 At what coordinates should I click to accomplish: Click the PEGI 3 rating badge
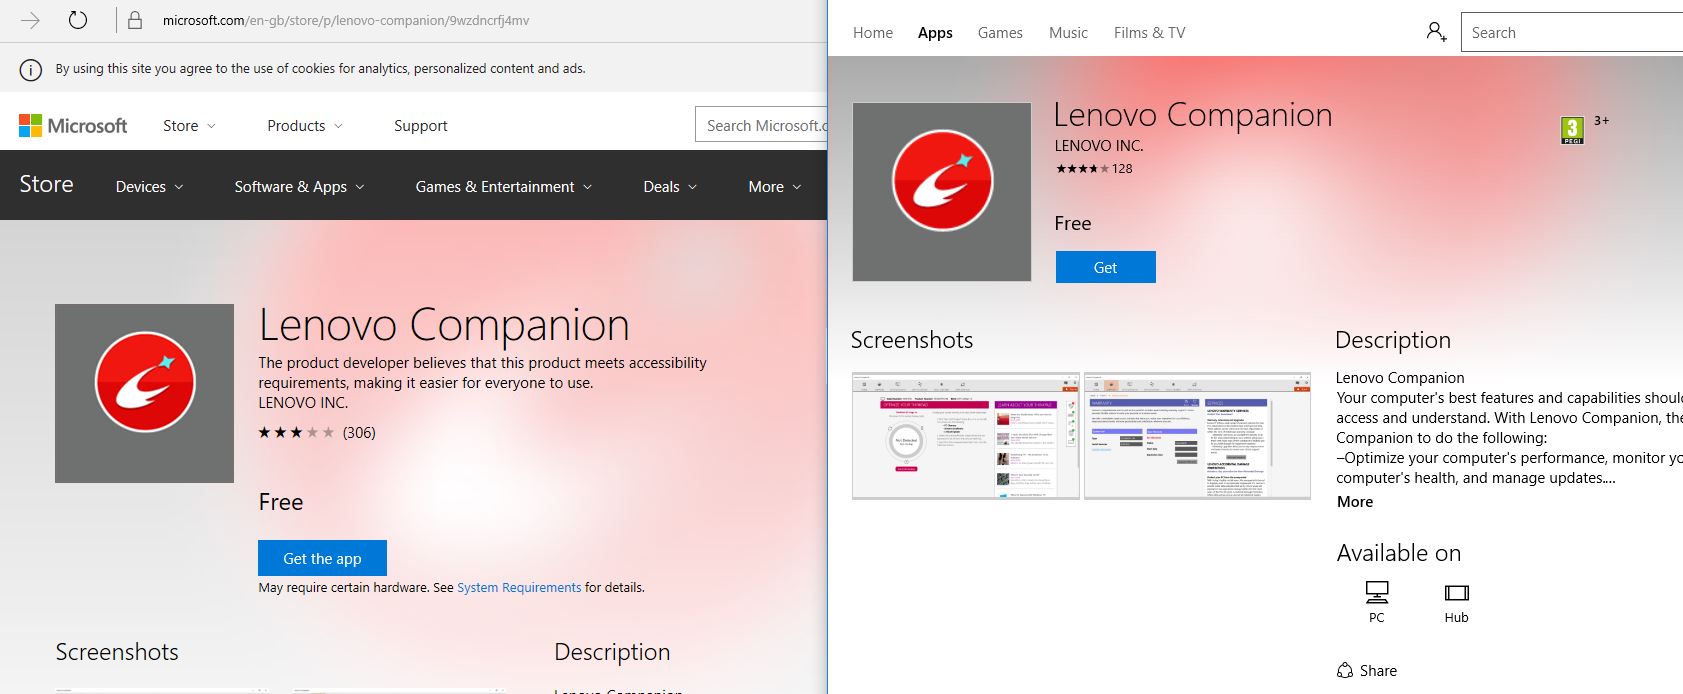click(x=1572, y=130)
